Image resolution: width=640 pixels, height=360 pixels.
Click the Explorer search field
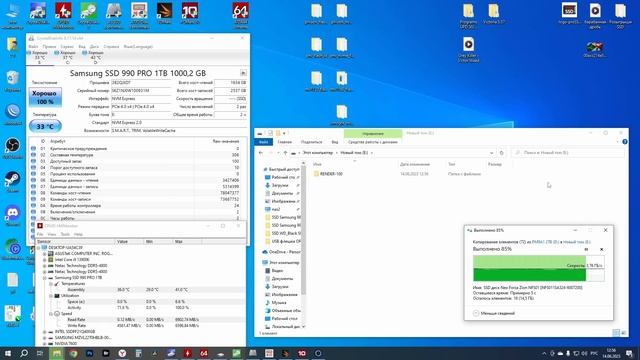[567, 153]
